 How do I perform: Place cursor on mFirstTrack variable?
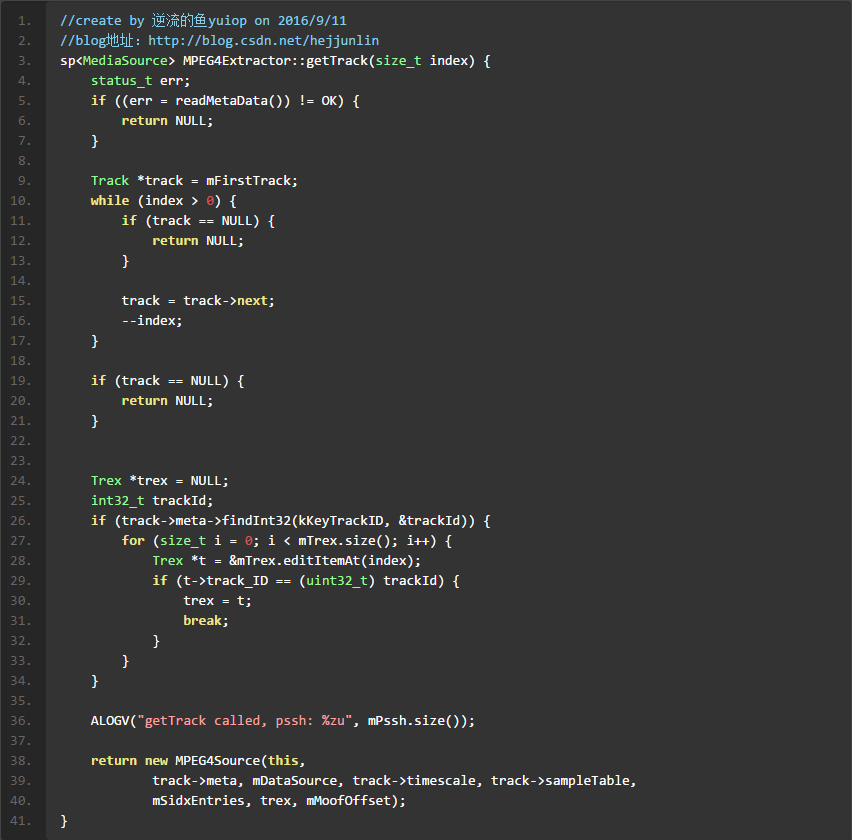(252, 180)
